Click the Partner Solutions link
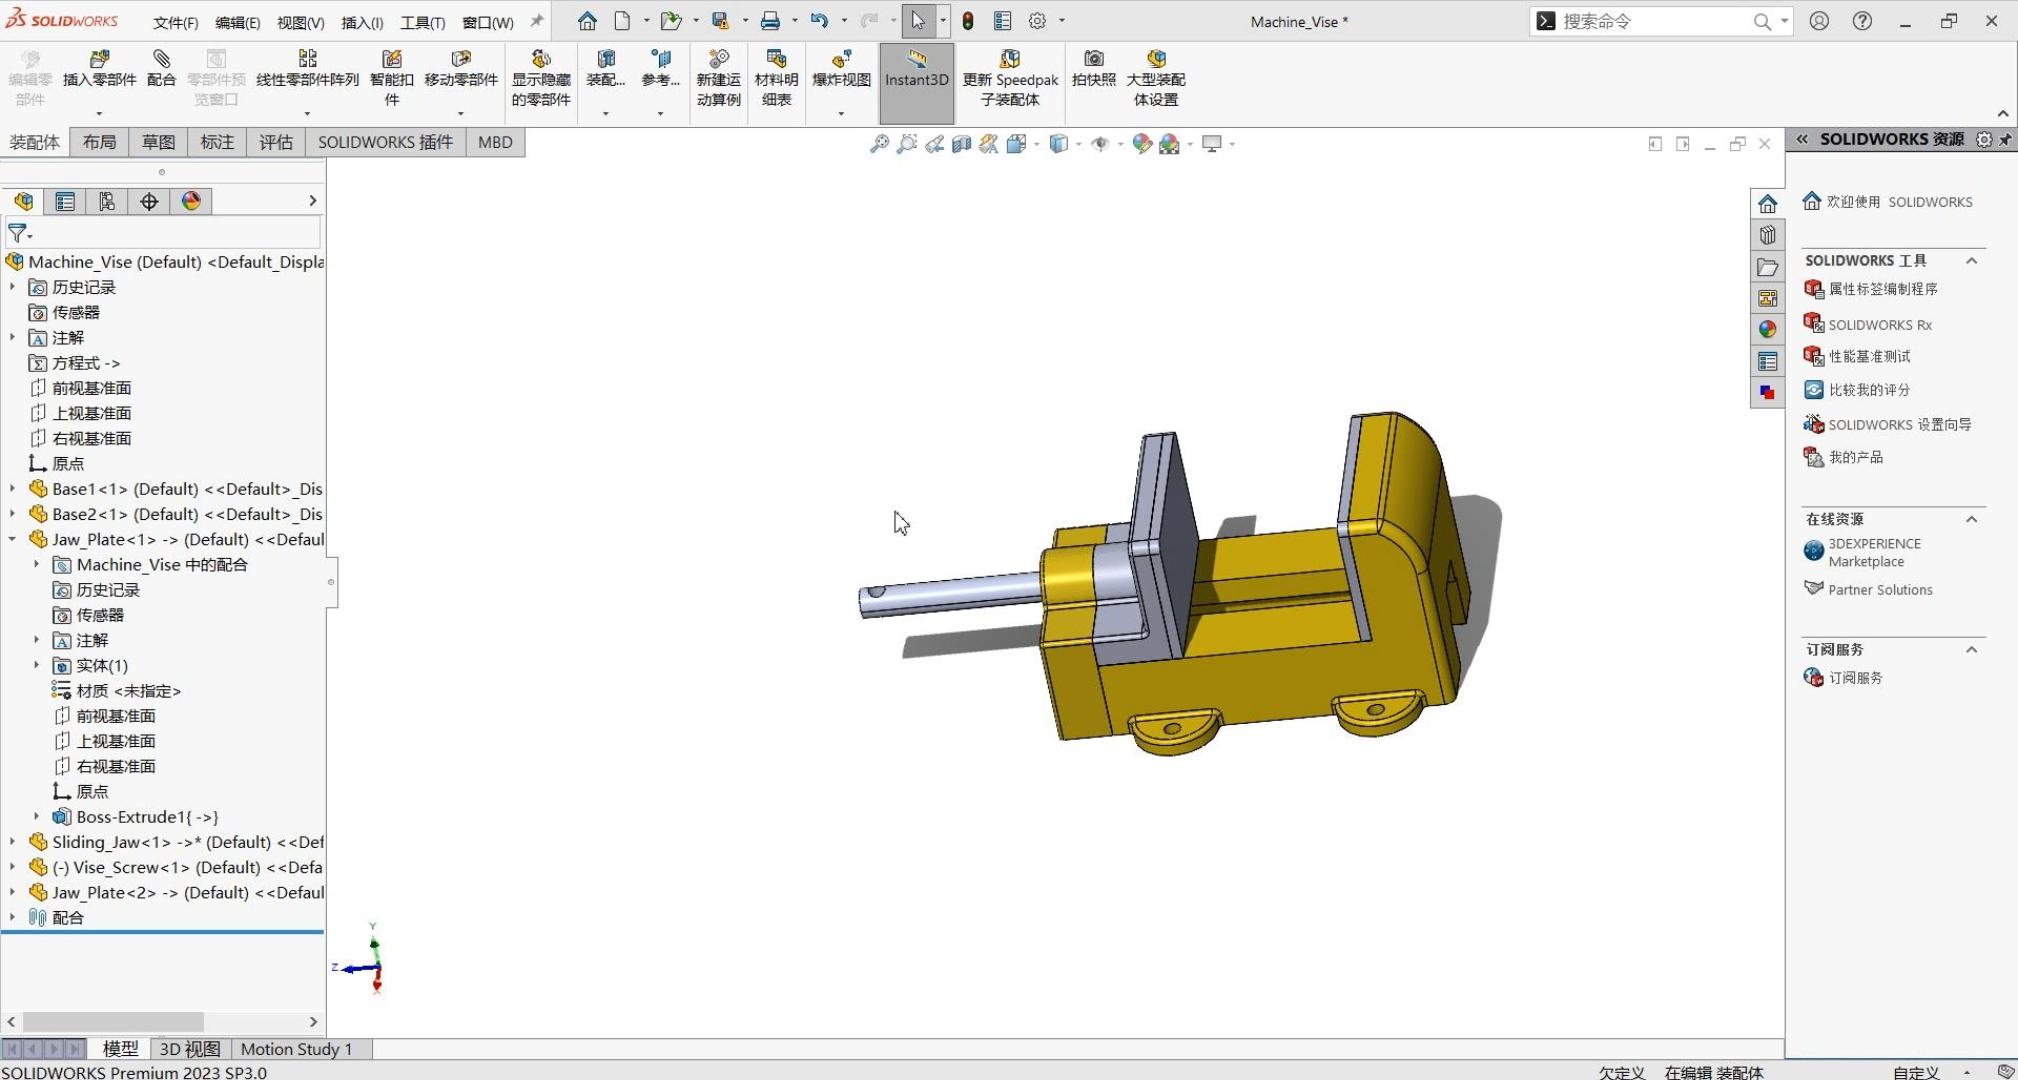 tap(1879, 590)
